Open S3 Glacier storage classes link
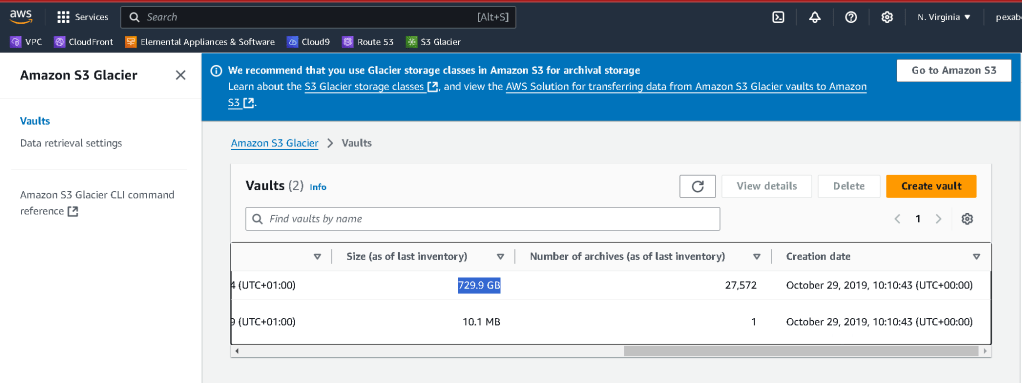The height and width of the screenshot is (383, 1022). coord(371,87)
